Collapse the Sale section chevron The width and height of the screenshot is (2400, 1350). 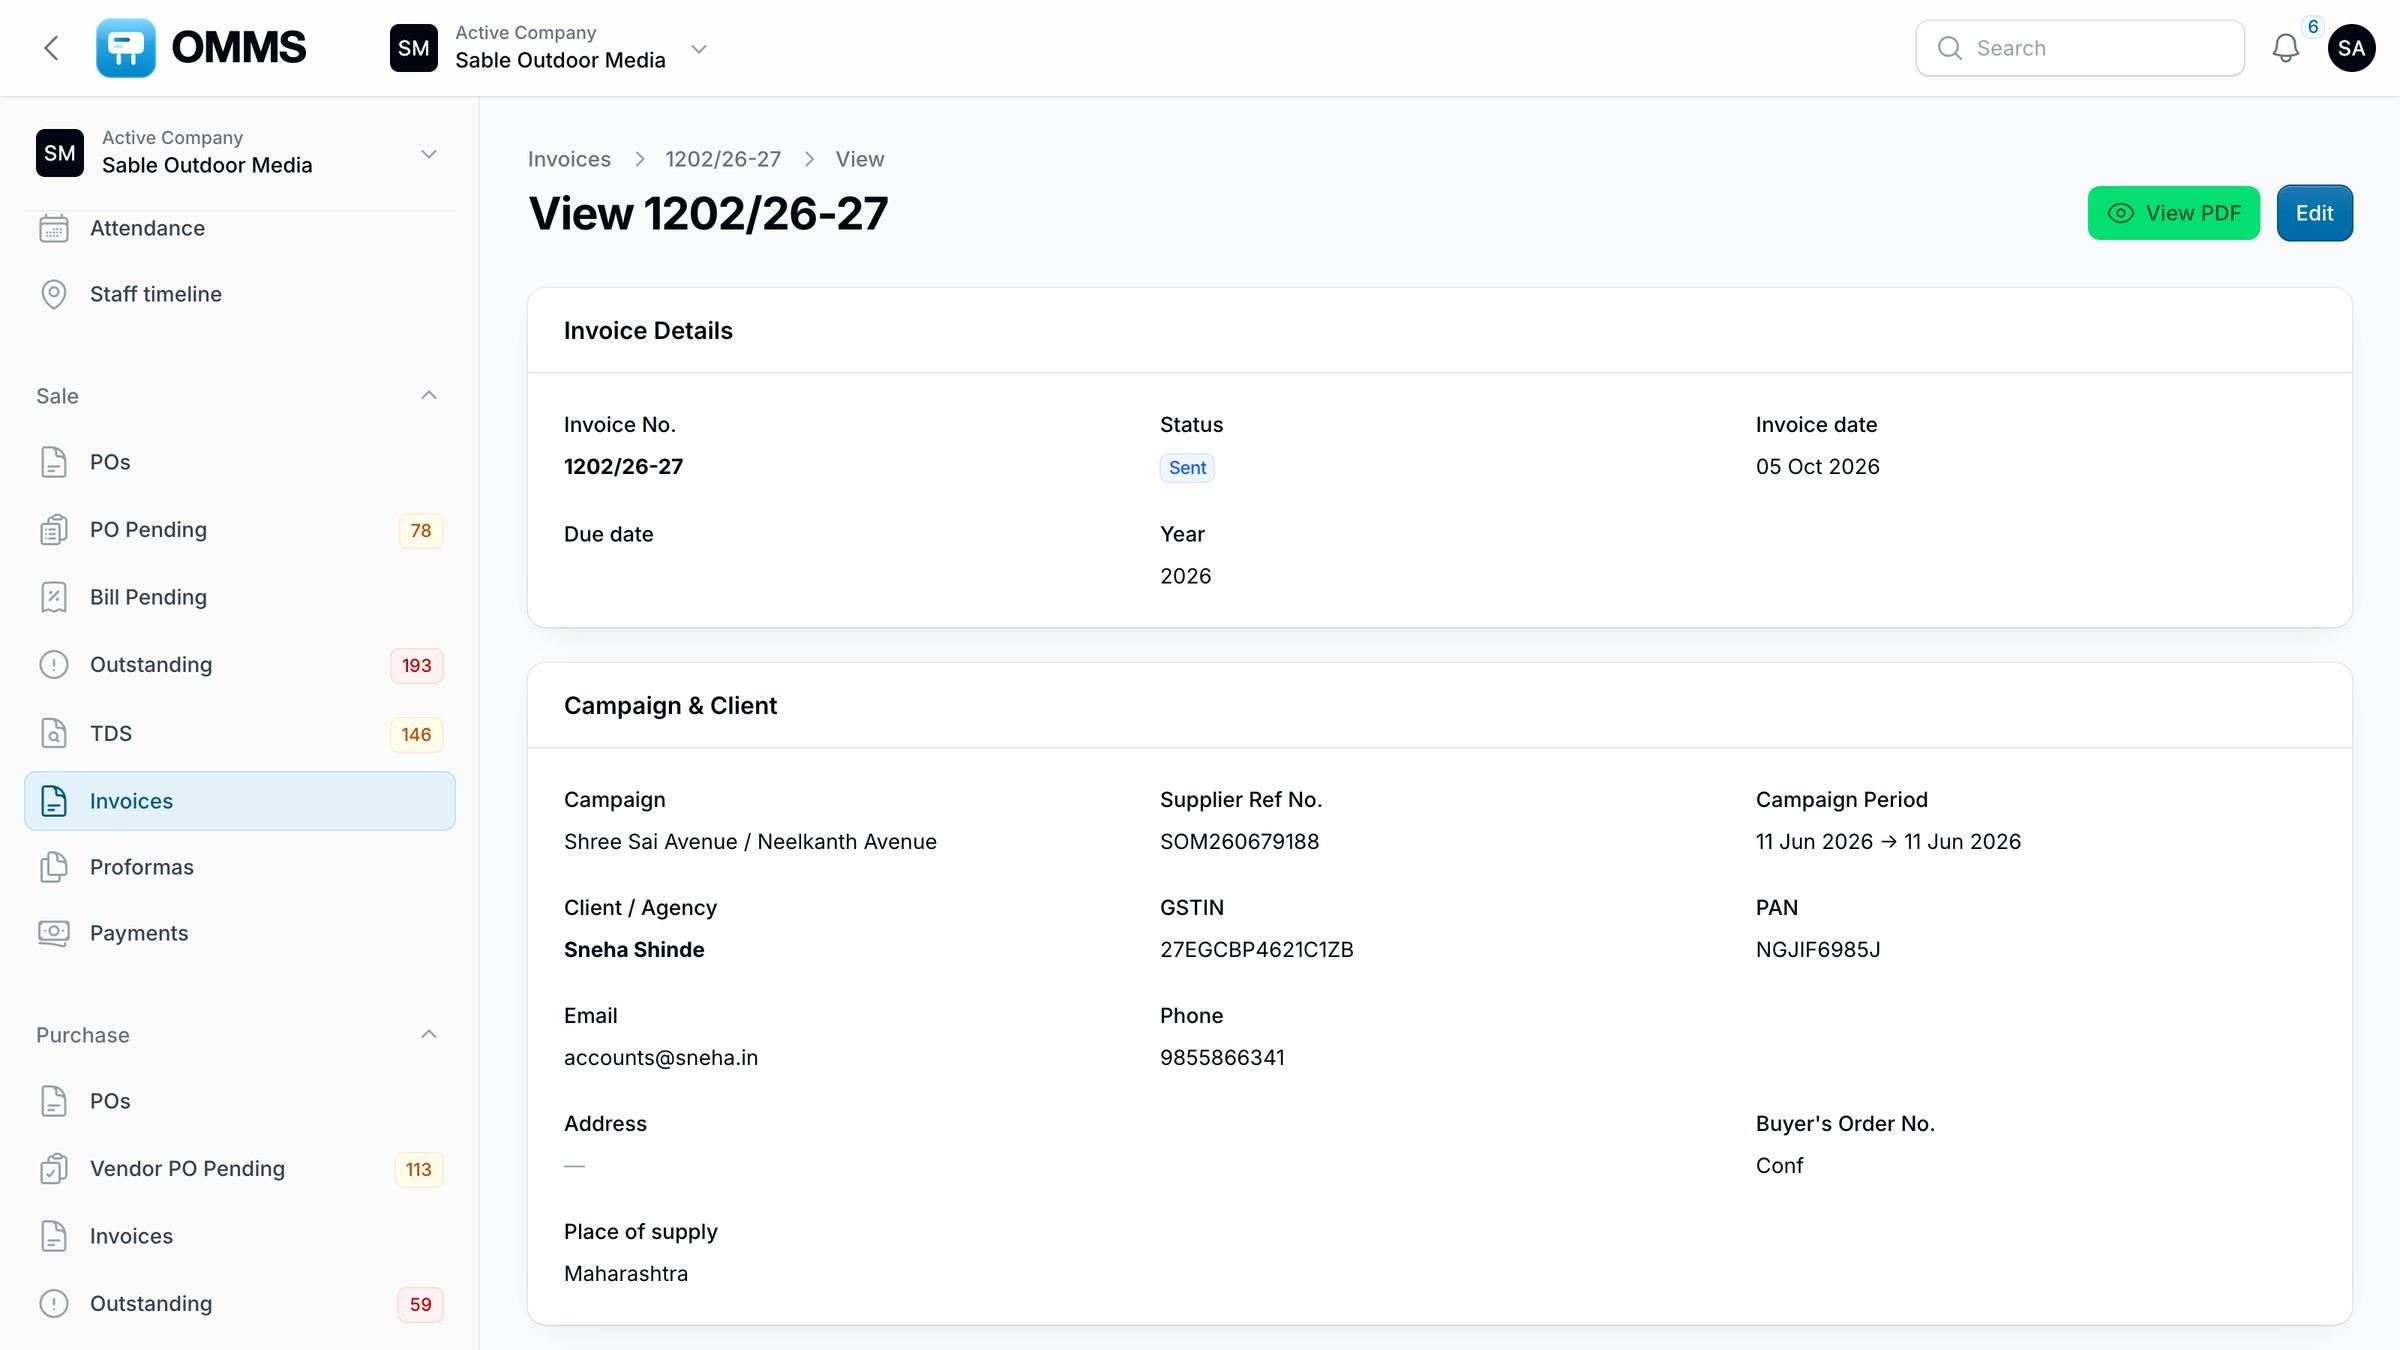429,396
